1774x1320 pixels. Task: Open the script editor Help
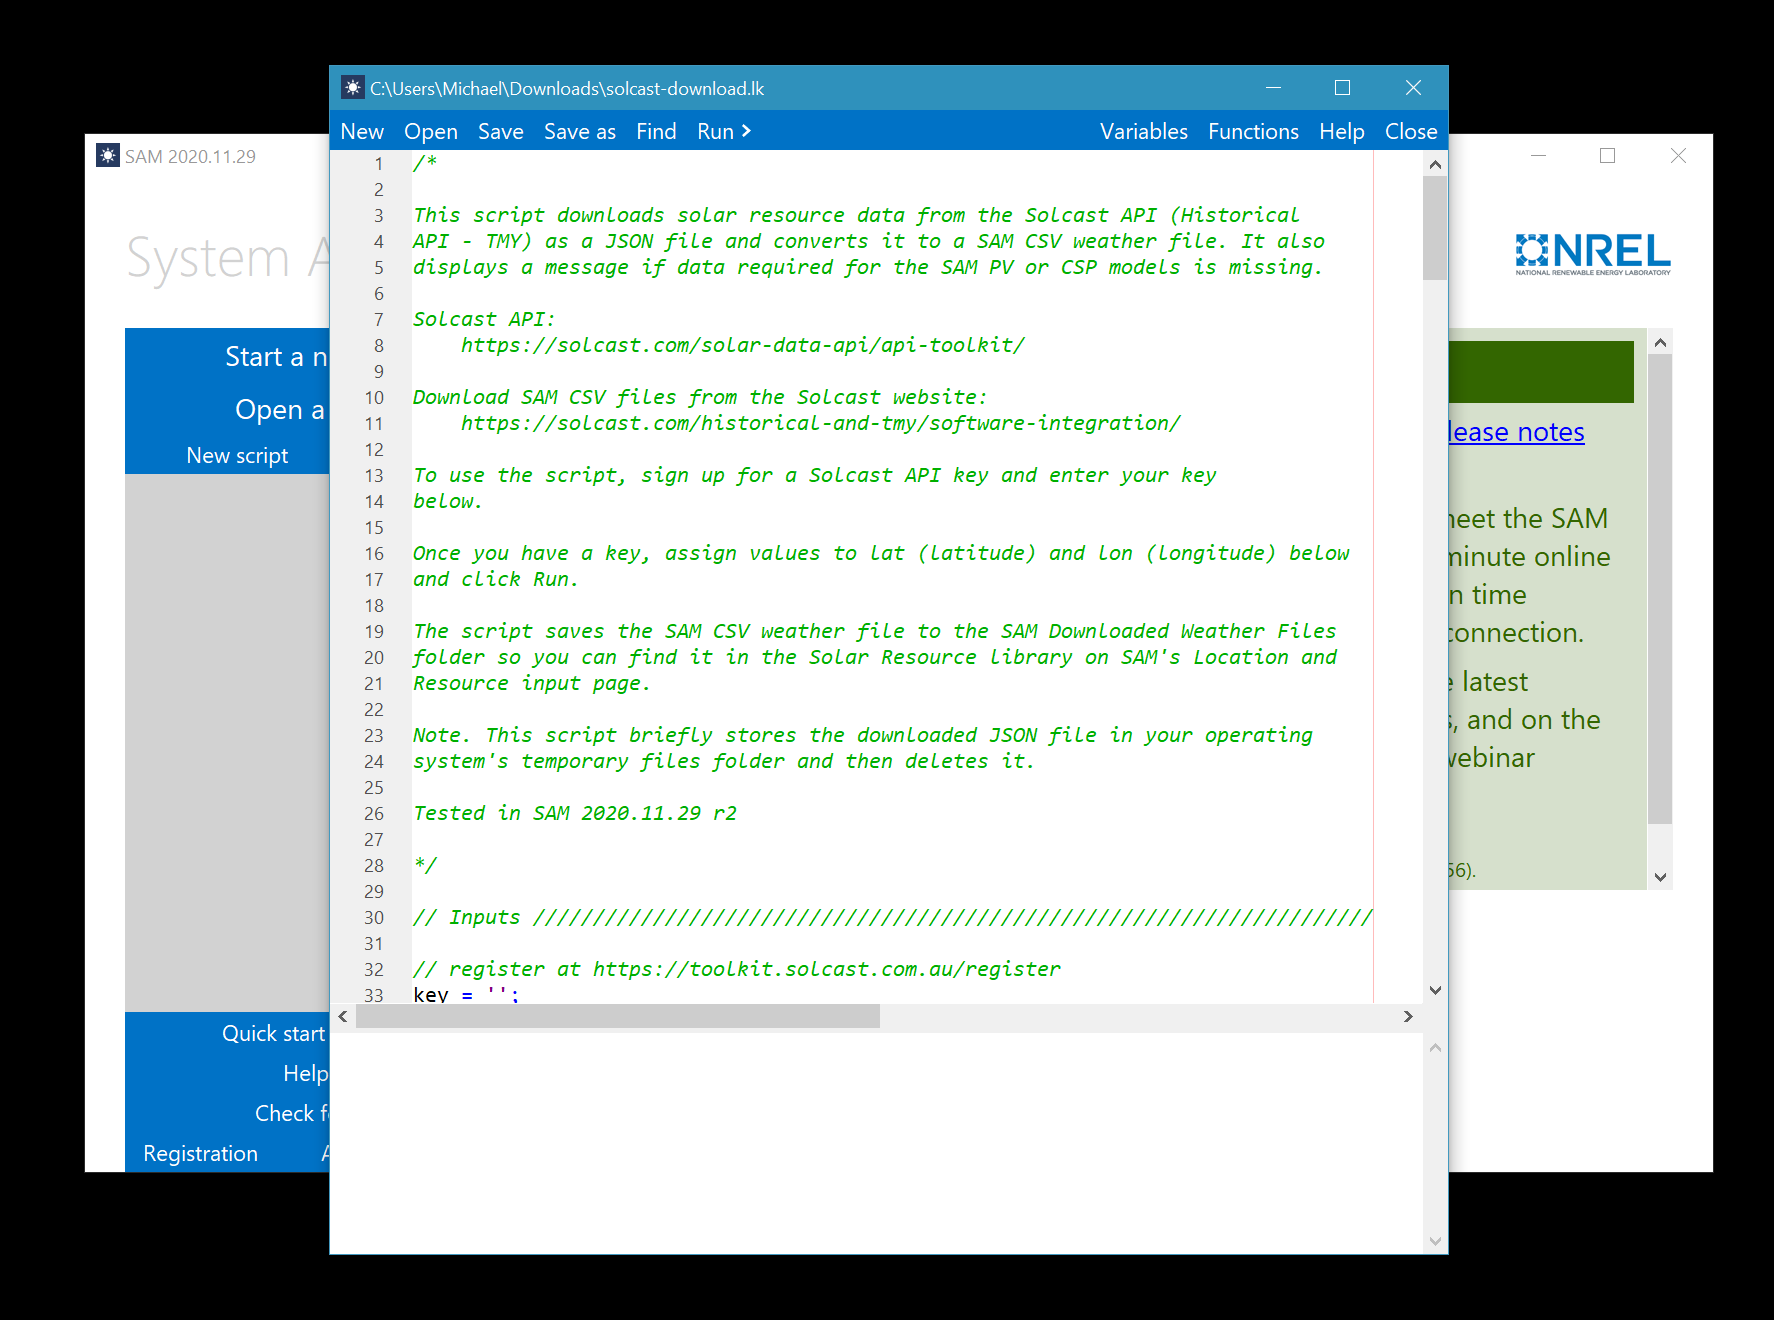(1341, 131)
